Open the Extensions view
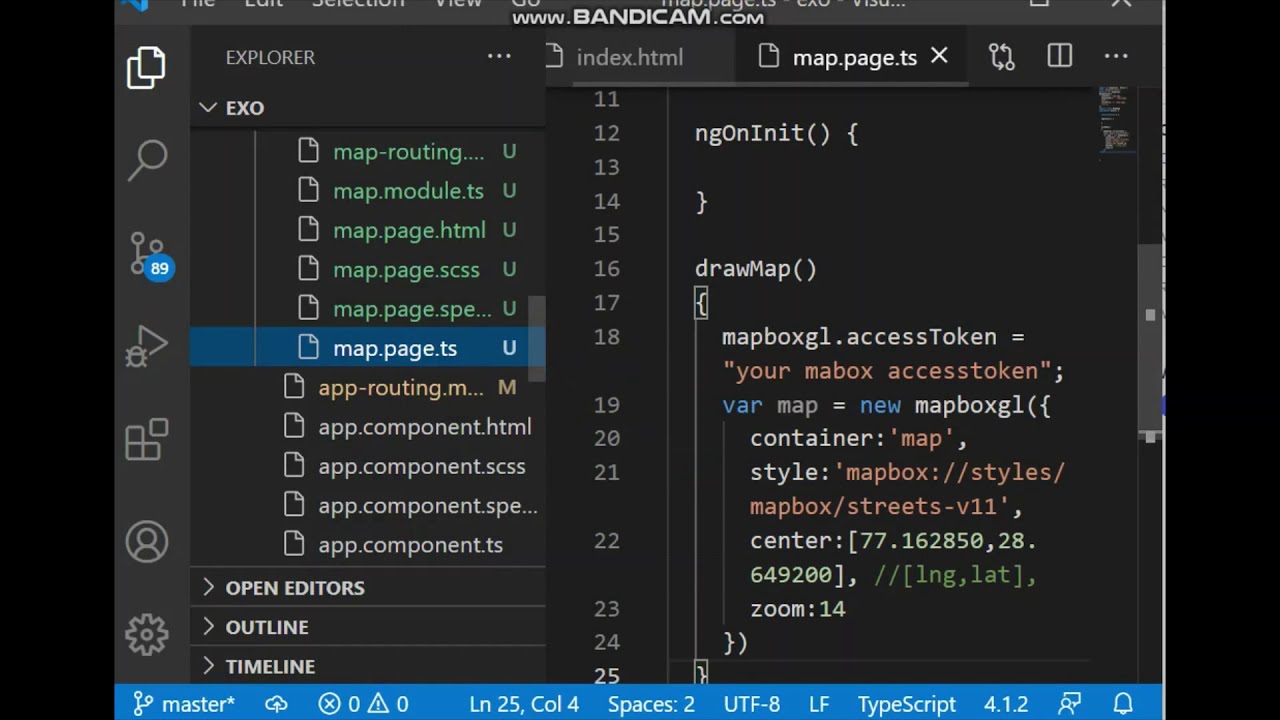Image resolution: width=1280 pixels, height=720 pixels. 147,439
